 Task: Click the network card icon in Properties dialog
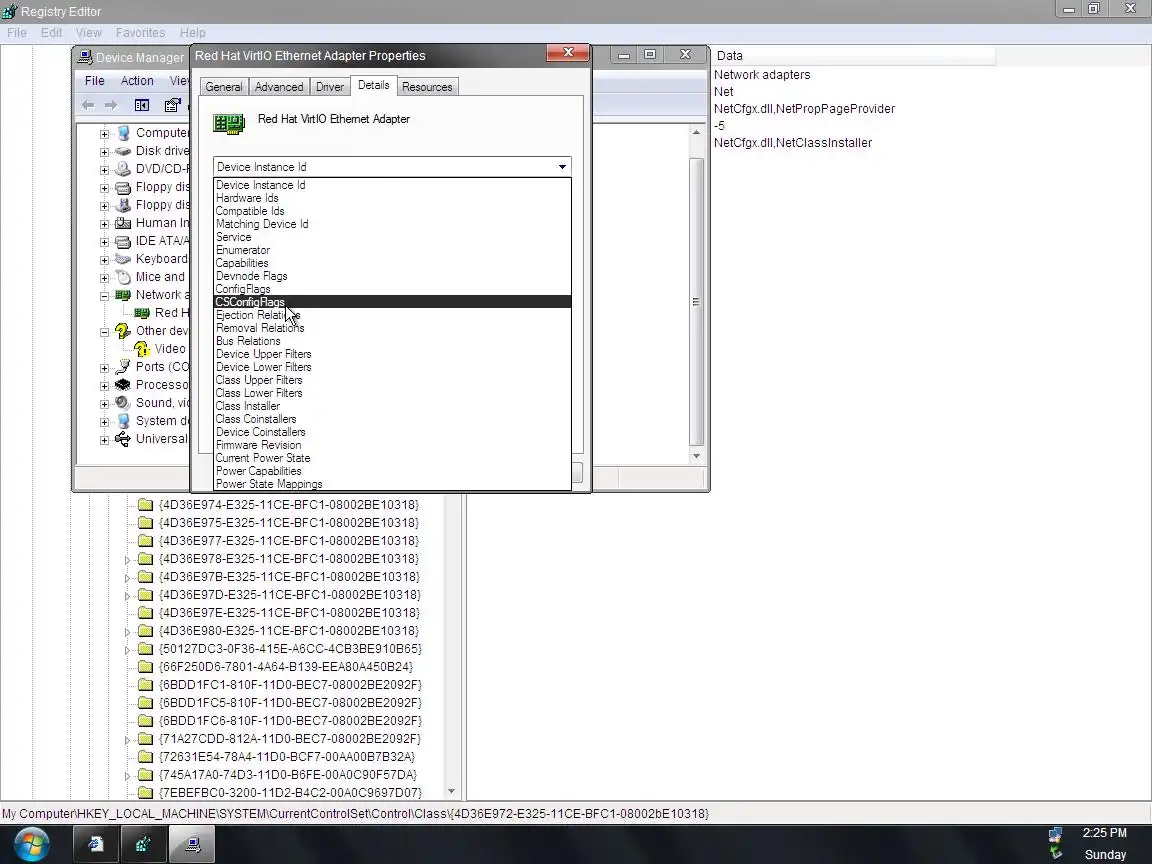pyautogui.click(x=228, y=123)
